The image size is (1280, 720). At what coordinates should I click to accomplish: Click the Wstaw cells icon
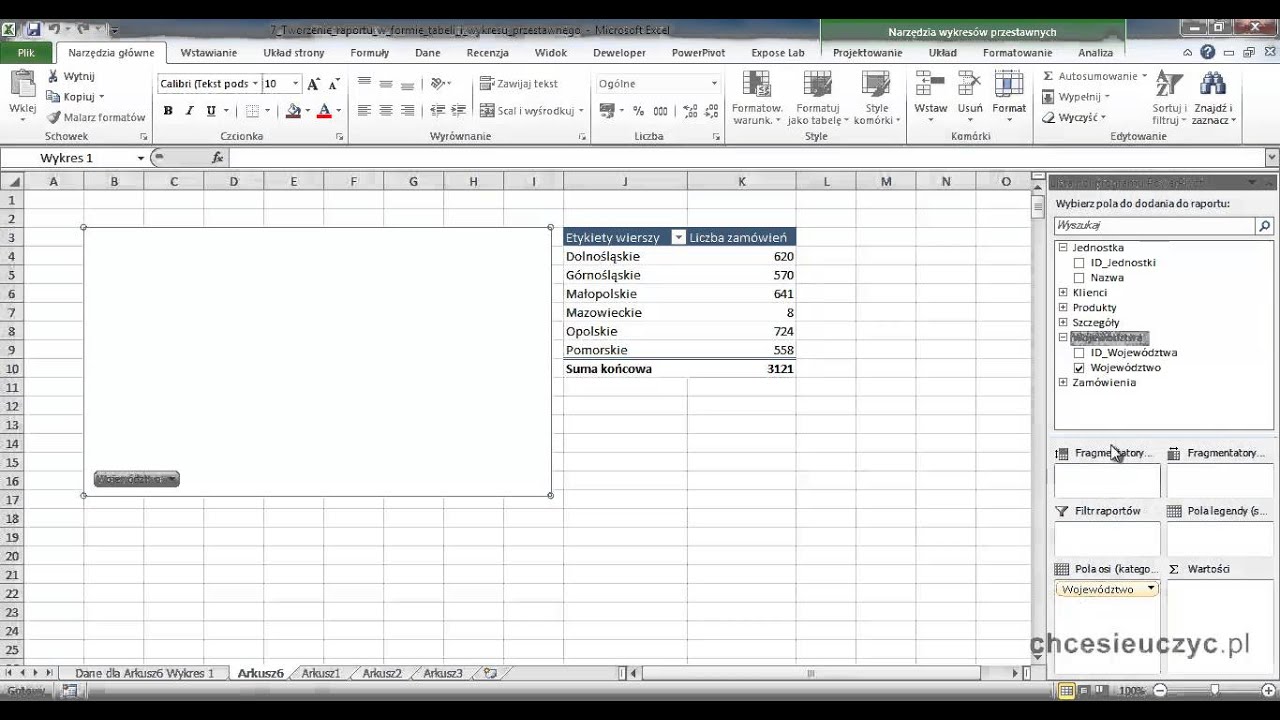point(930,84)
